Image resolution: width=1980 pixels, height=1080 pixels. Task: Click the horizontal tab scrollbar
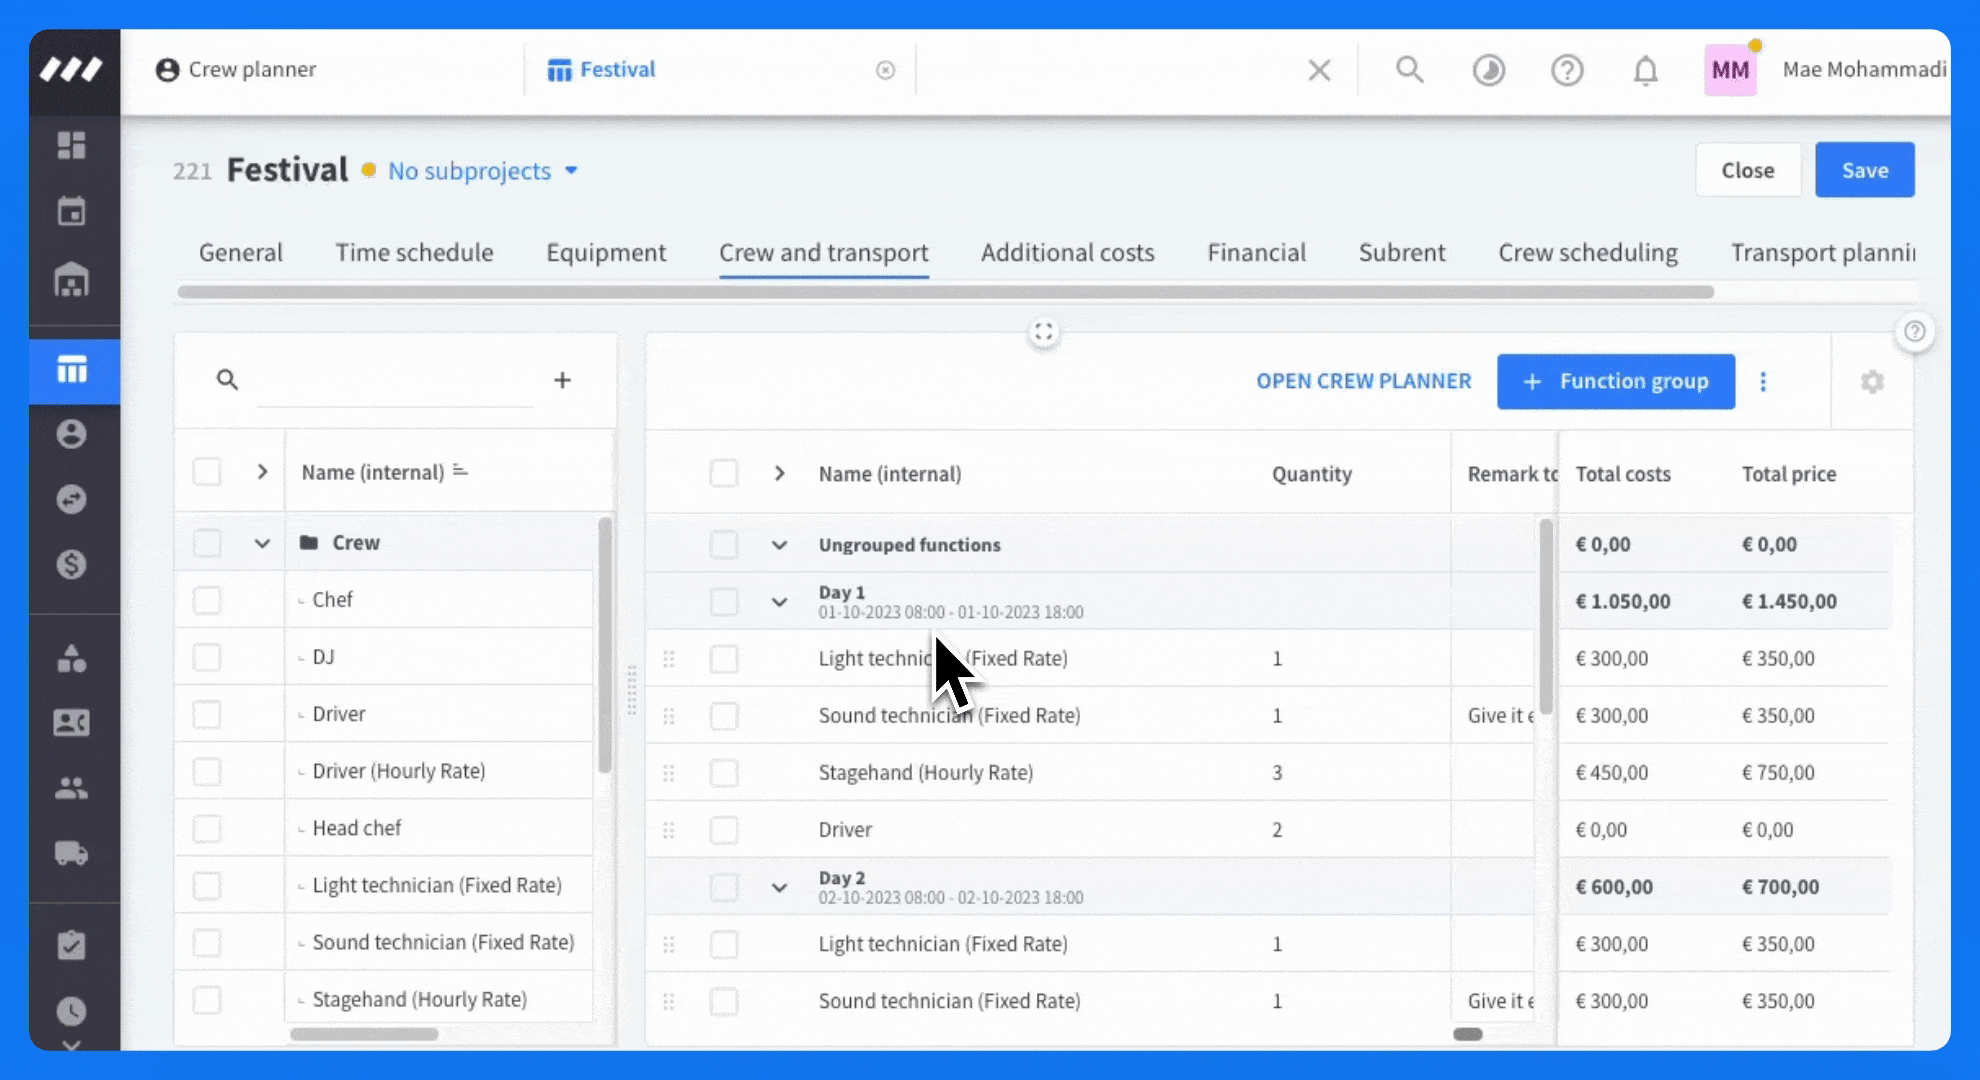tap(945, 292)
